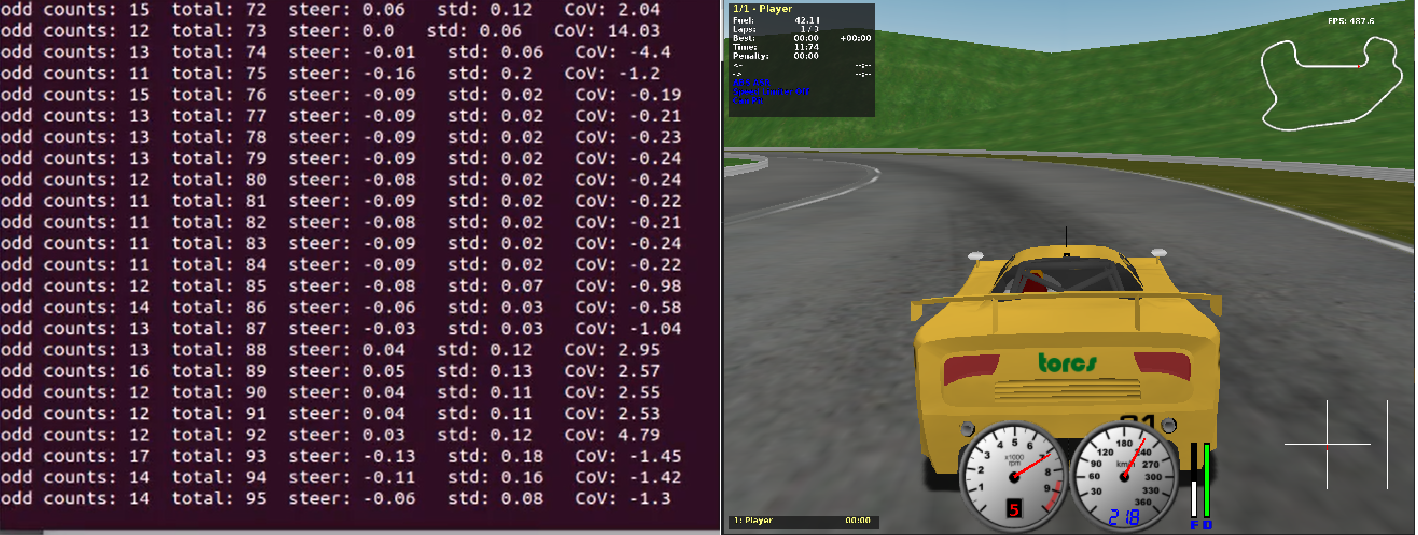
Task: Click 'CoV: -1.3' in the terminal
Action: pos(623,498)
